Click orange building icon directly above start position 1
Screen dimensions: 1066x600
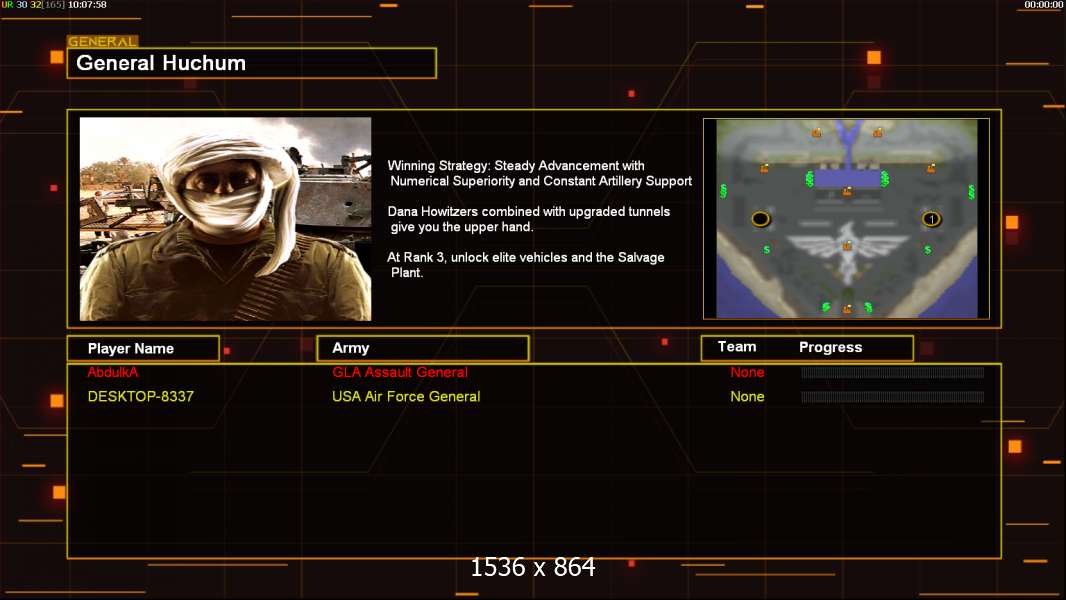pyautogui.click(x=931, y=168)
